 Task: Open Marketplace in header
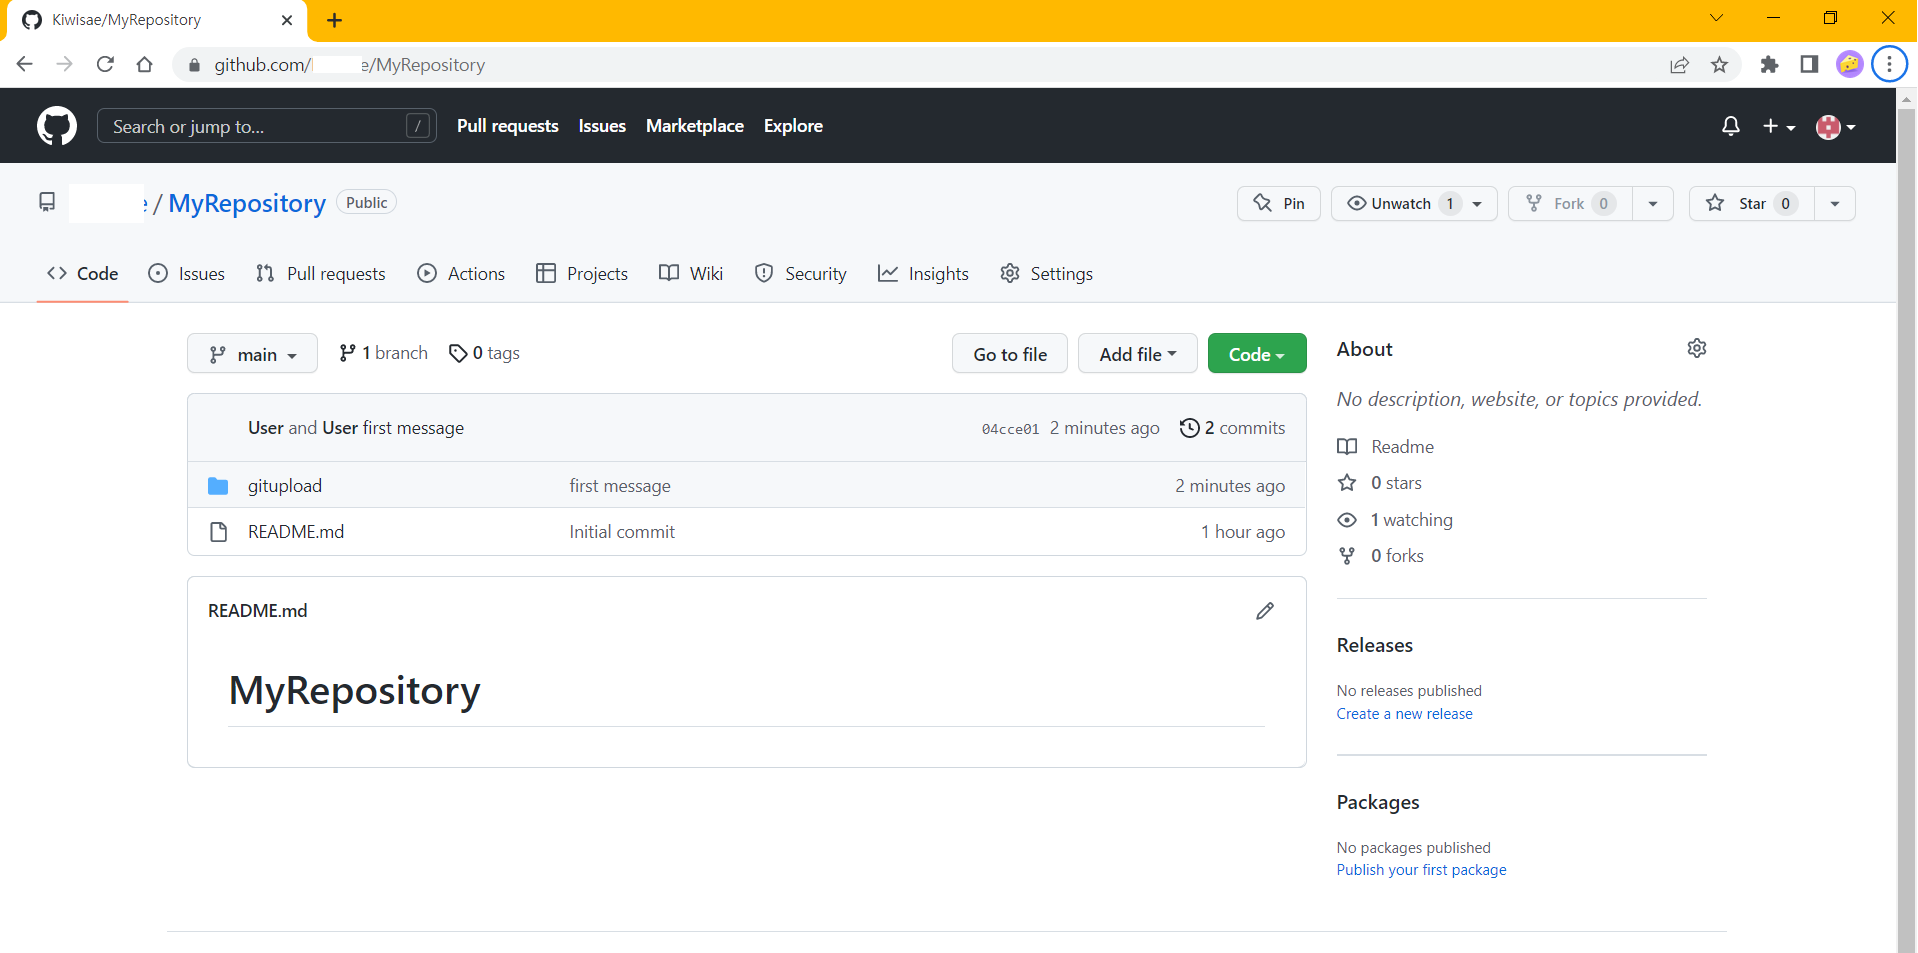click(695, 126)
